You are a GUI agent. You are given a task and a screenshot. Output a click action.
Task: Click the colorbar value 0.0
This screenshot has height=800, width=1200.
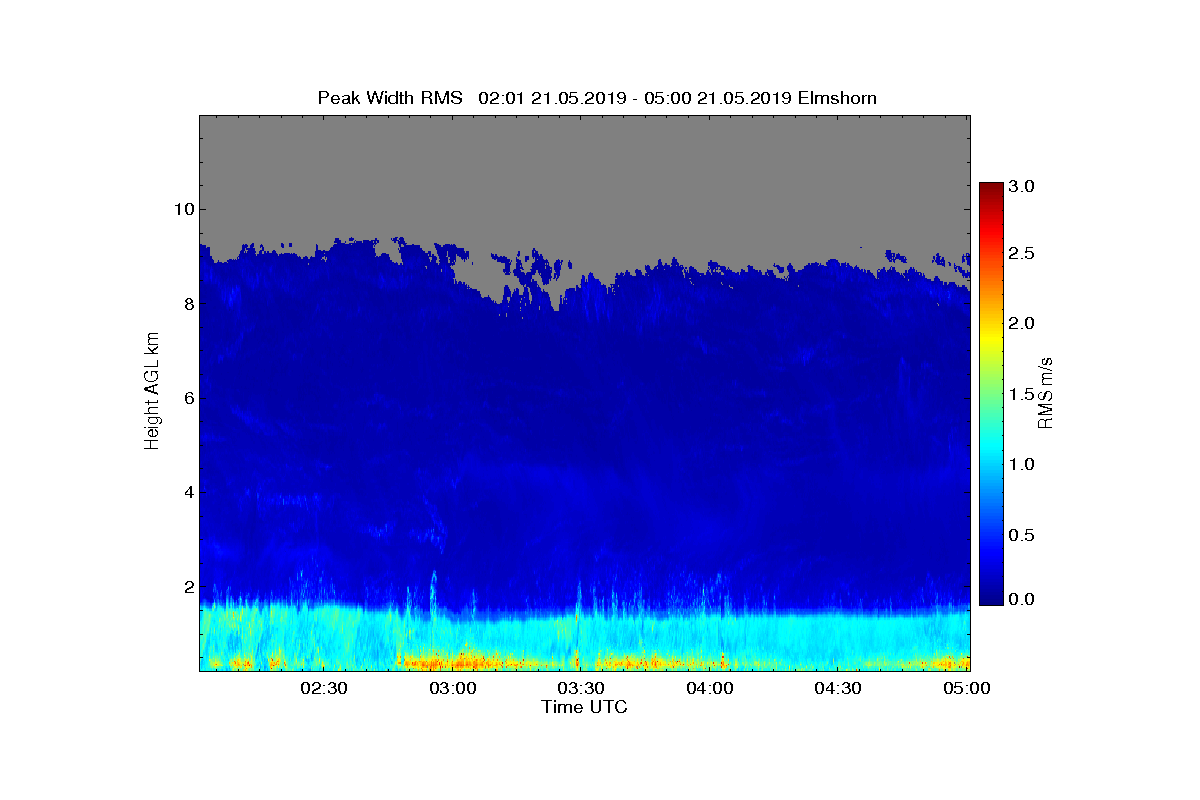click(1022, 599)
